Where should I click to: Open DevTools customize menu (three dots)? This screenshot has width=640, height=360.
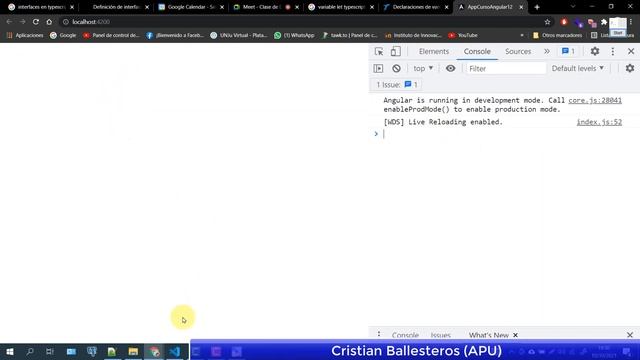[613, 51]
